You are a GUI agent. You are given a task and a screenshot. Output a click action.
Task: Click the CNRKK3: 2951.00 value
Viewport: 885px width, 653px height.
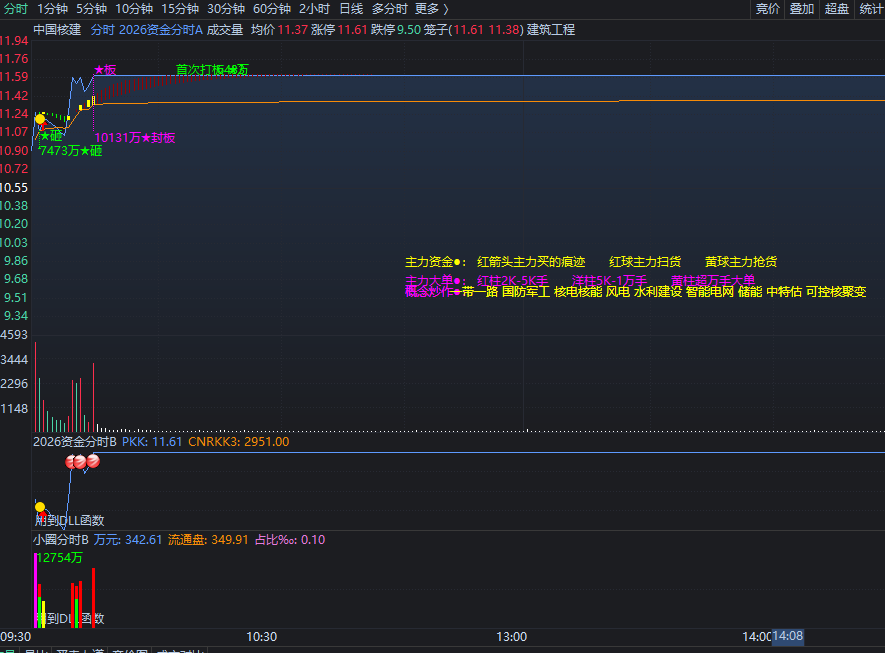coord(239,442)
